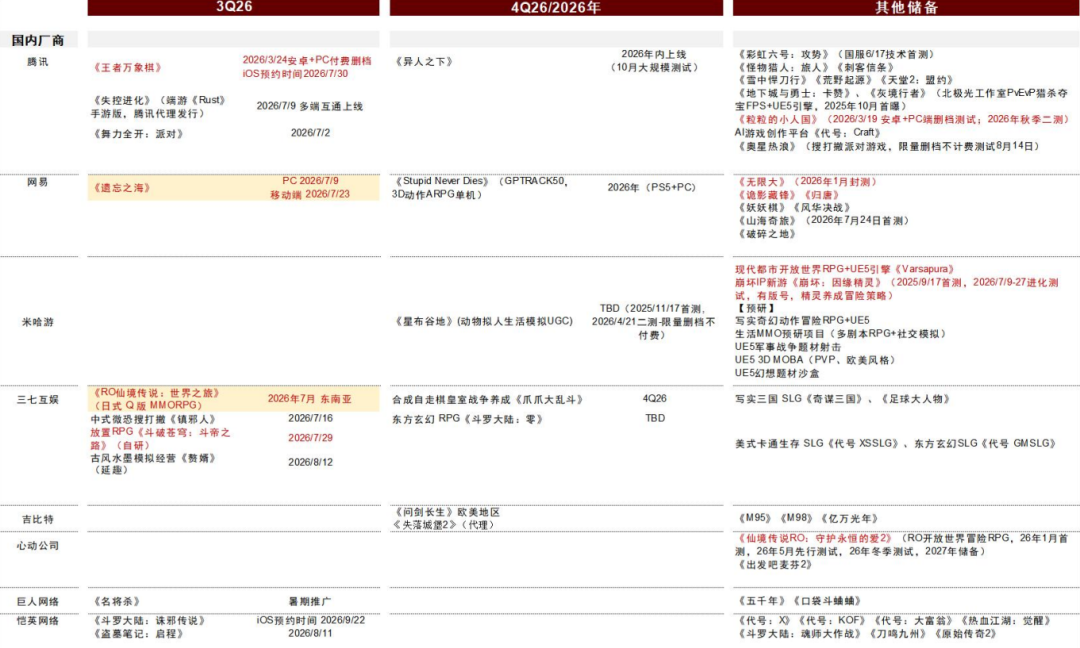The height and width of the screenshot is (648, 1080).
Task: Click the "UE5幻想题材沙盒" line
Action: pos(777,373)
